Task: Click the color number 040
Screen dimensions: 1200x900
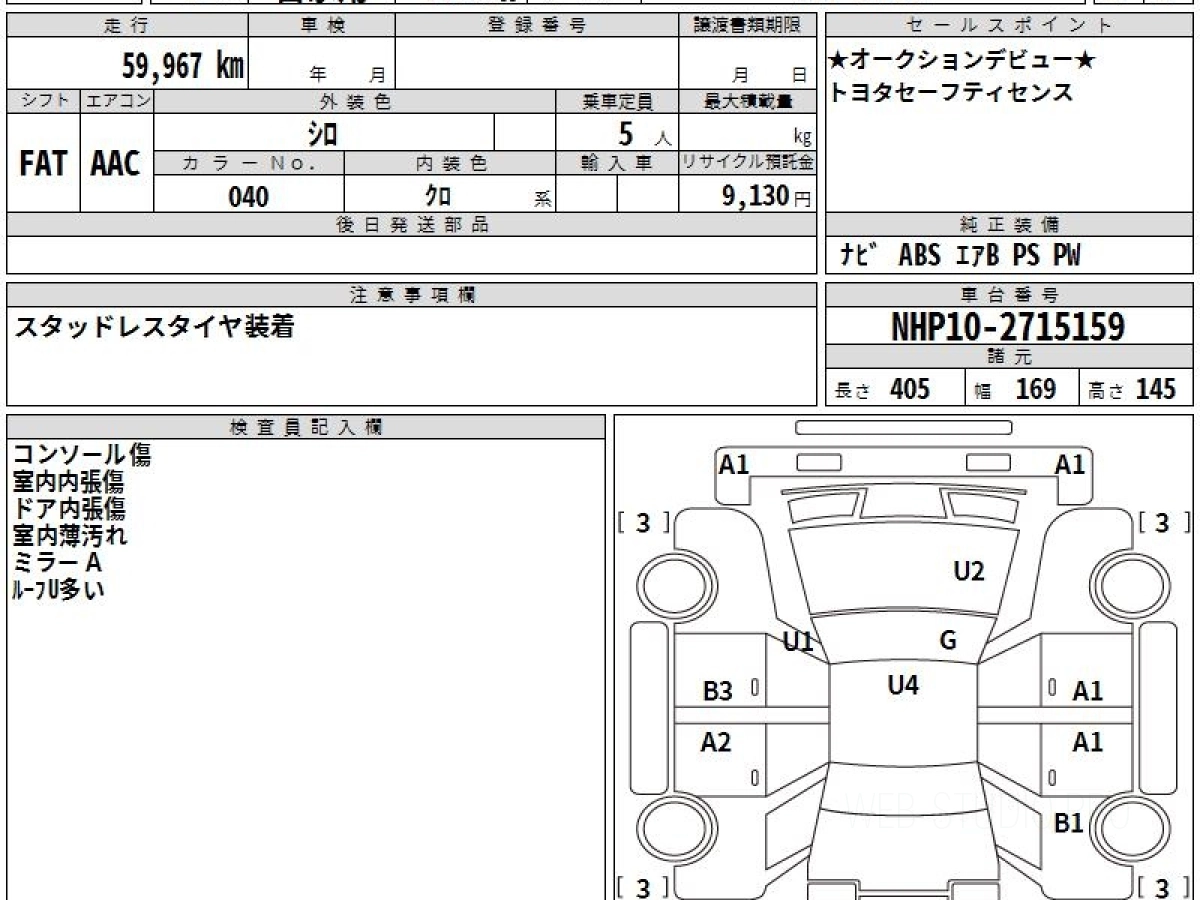Action: coord(249,197)
